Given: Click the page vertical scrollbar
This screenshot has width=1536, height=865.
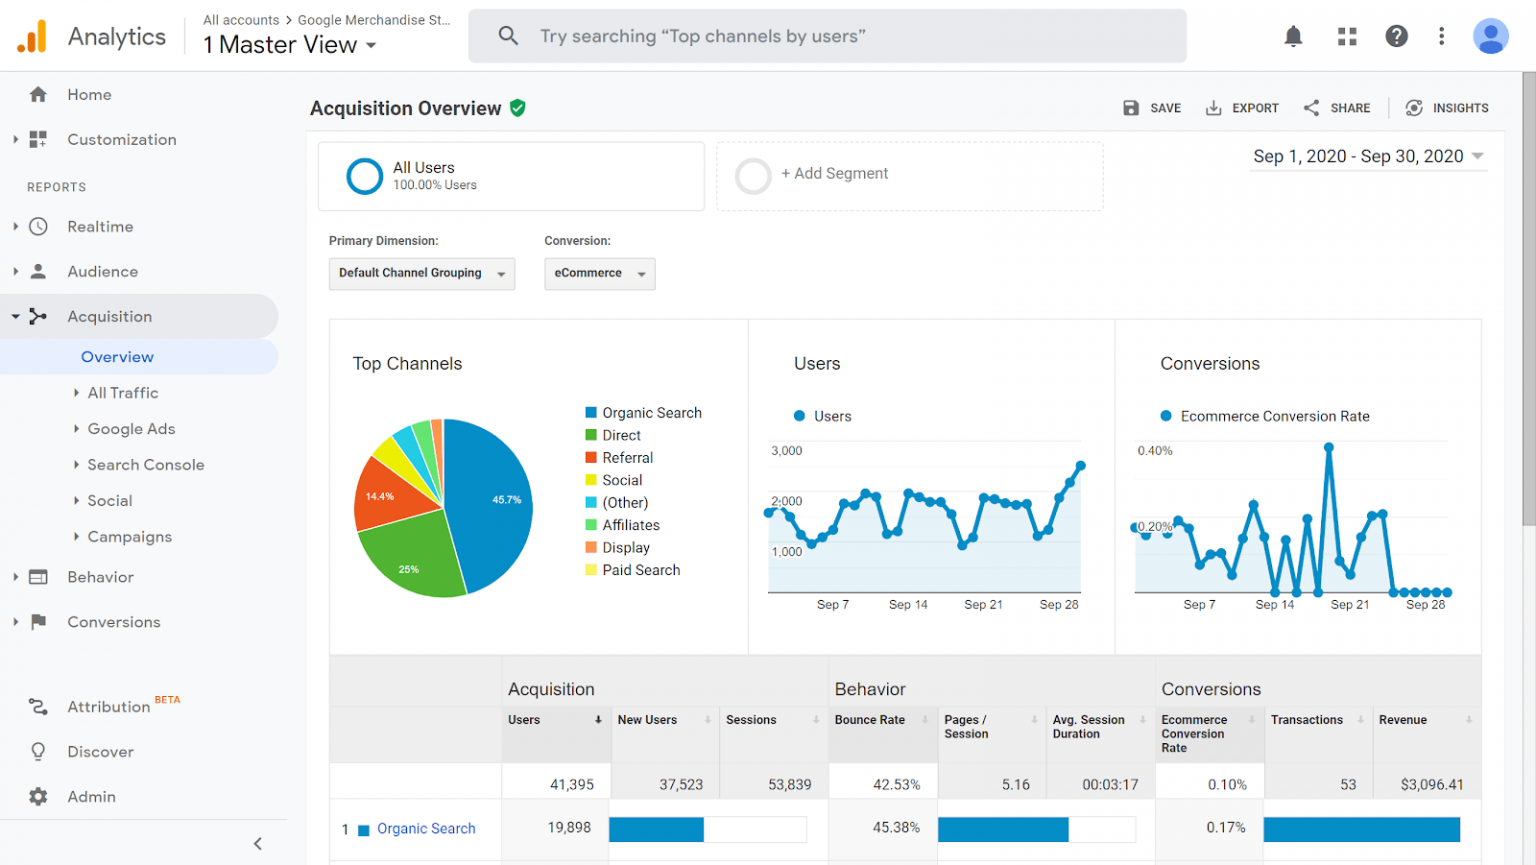Looking at the screenshot, I should 1528,300.
